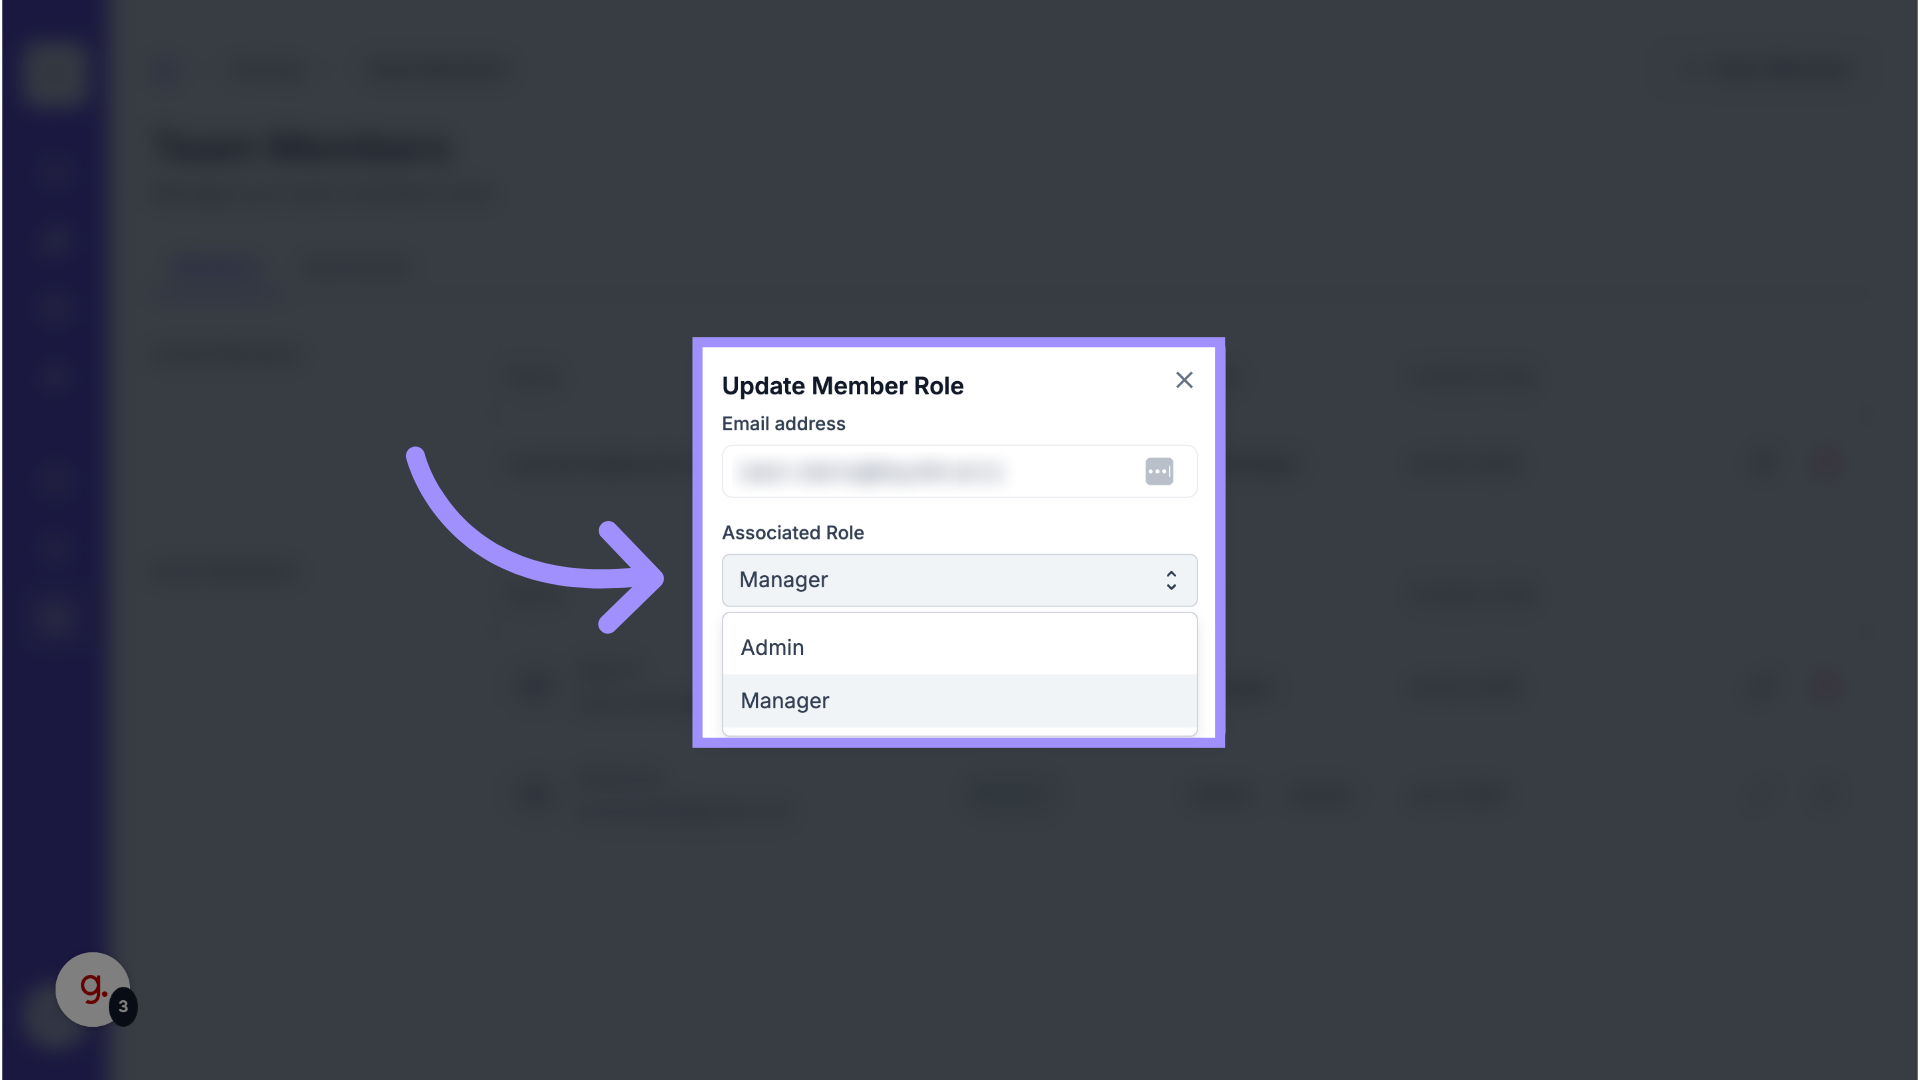Click orange action icon in second member row
This screenshot has height=1080, width=1920.
click(1825, 687)
